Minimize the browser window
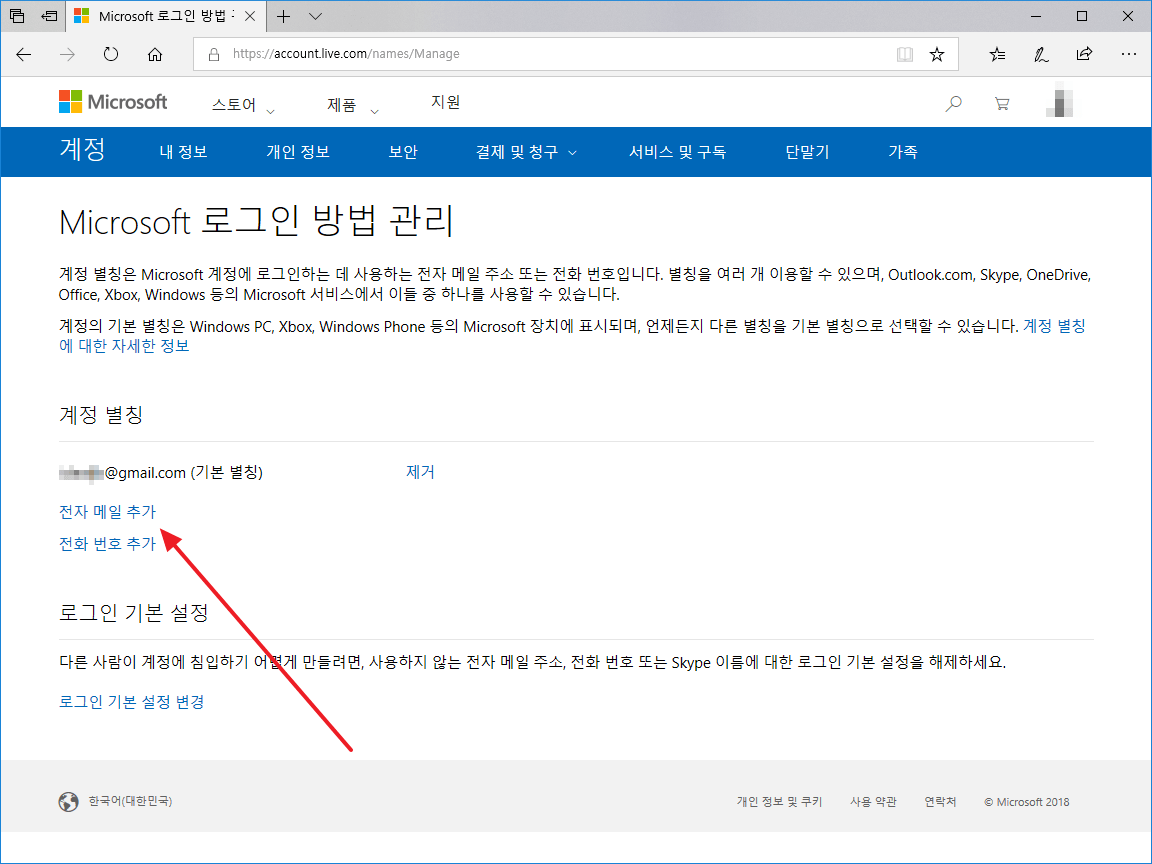 [1036, 16]
